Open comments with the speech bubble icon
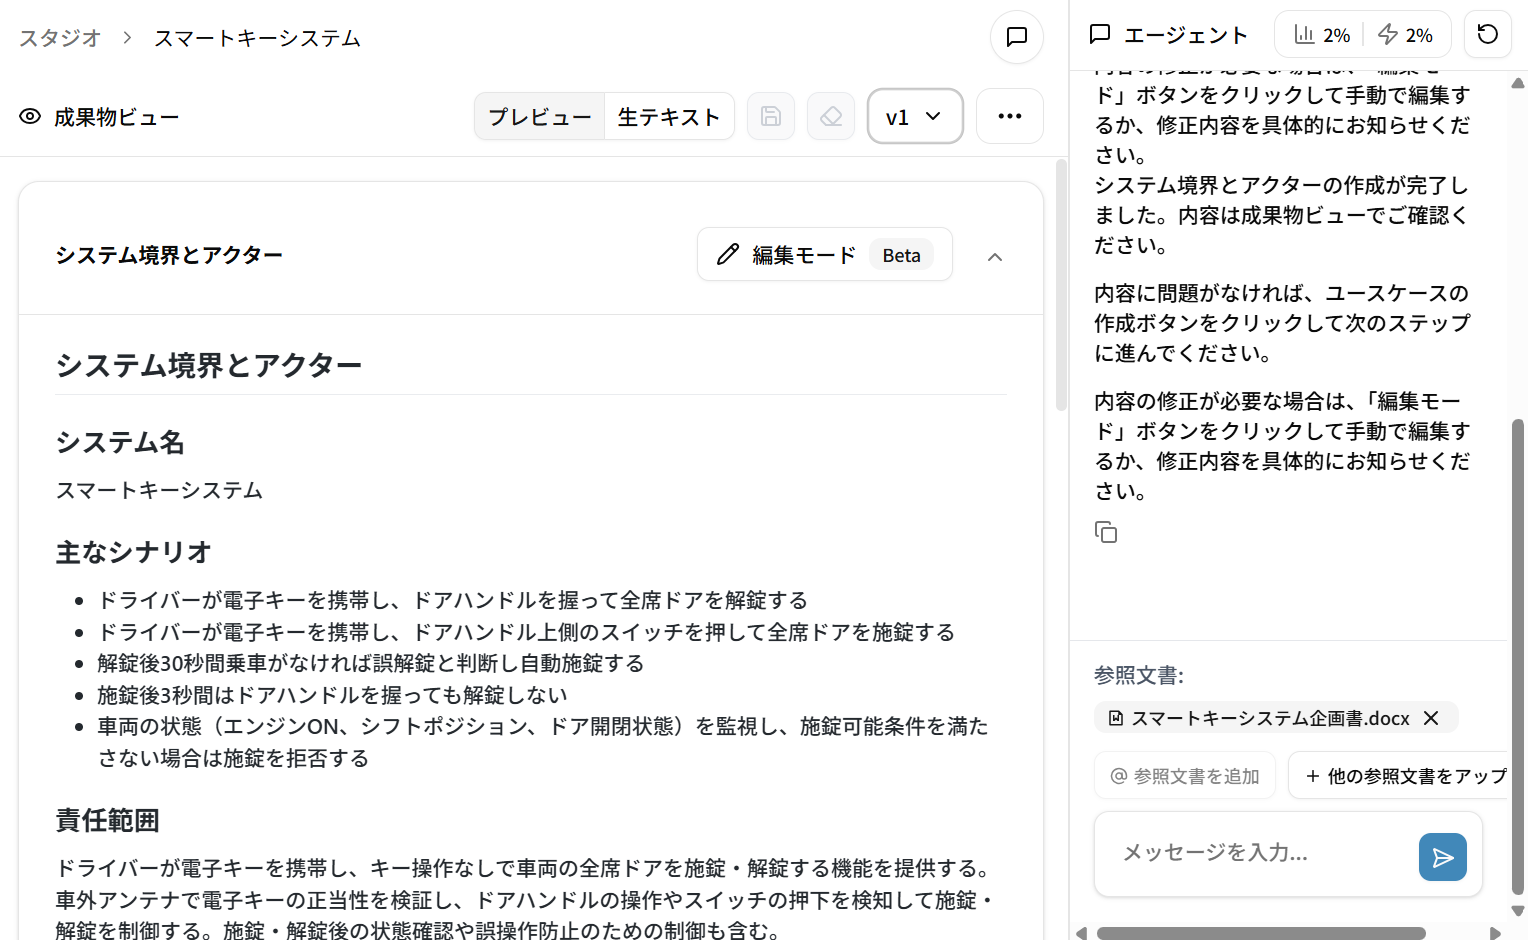 pos(1016,37)
